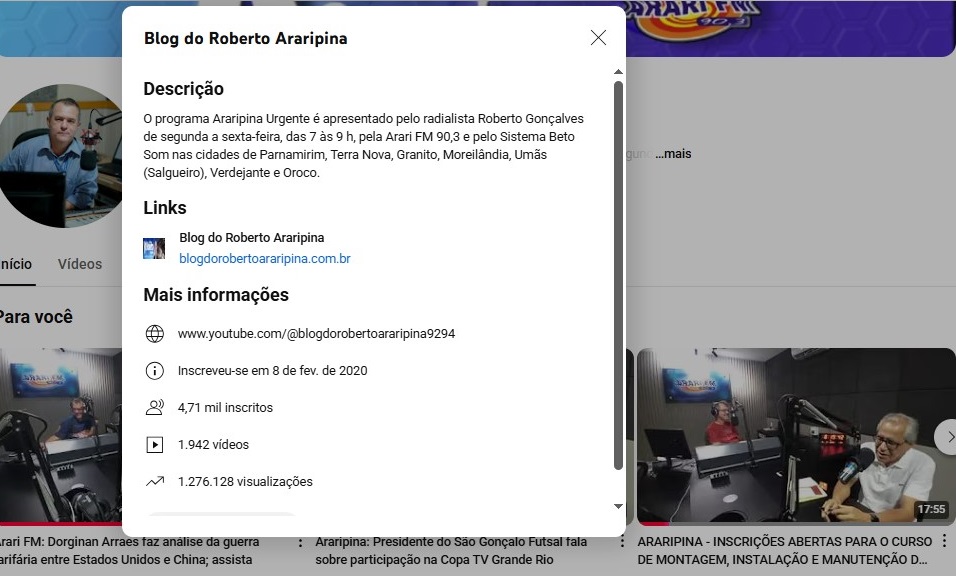The image size is (956, 576).
Task: Click the 1.942 vídeos text
Action: tap(213, 445)
